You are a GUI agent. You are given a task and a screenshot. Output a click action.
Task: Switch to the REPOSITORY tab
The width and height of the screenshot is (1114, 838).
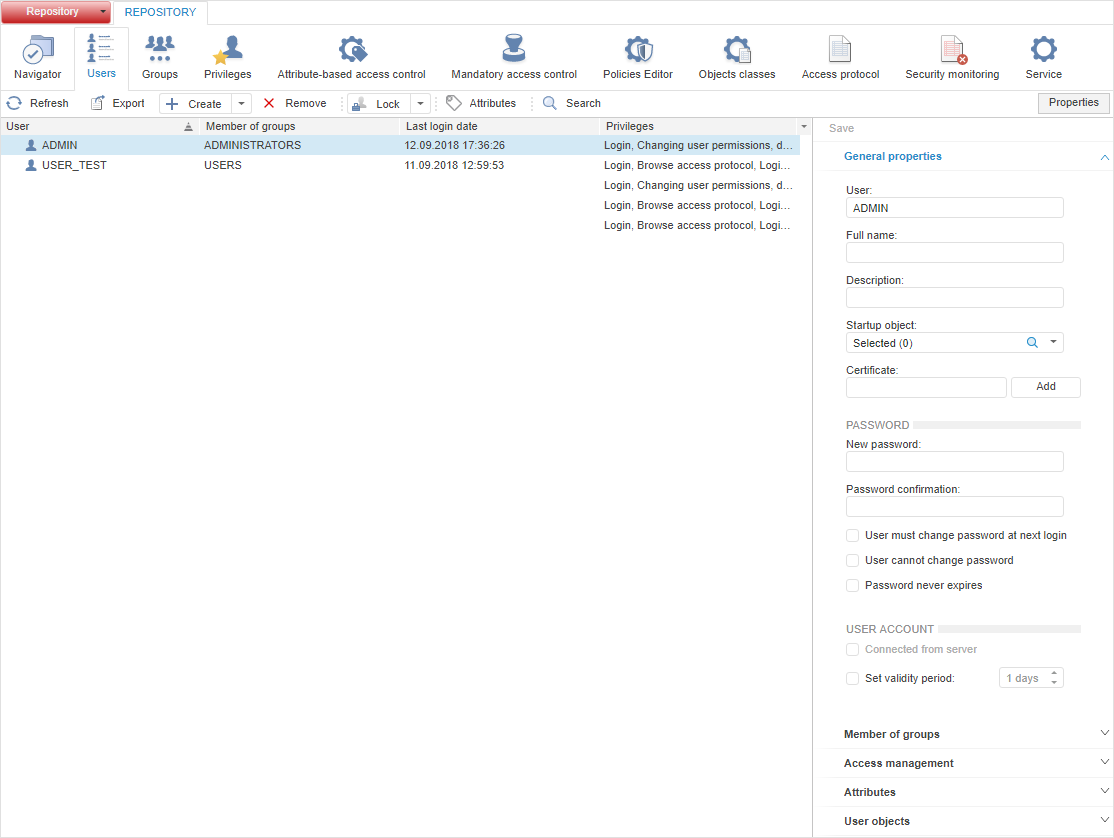[x=160, y=13]
